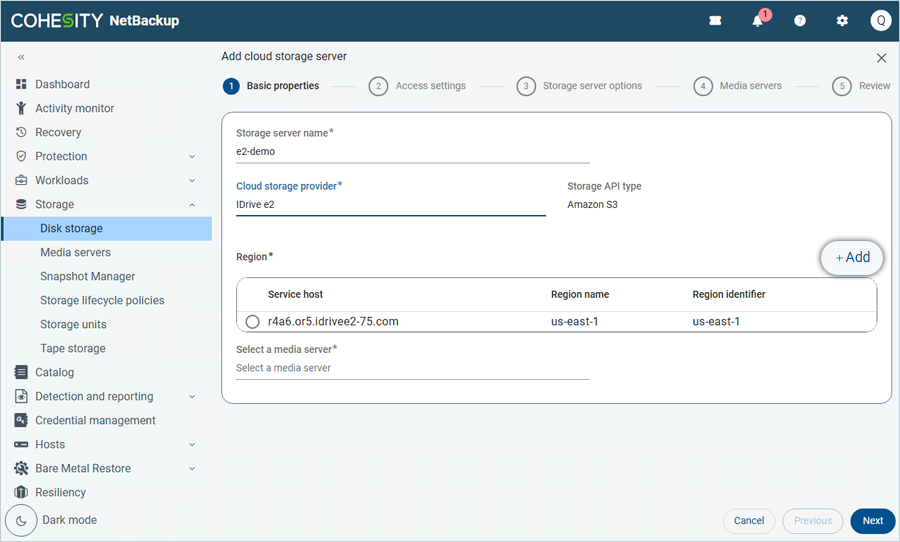Collapse the Storage menu chevron
The width and height of the screenshot is (900, 542).
(x=192, y=205)
